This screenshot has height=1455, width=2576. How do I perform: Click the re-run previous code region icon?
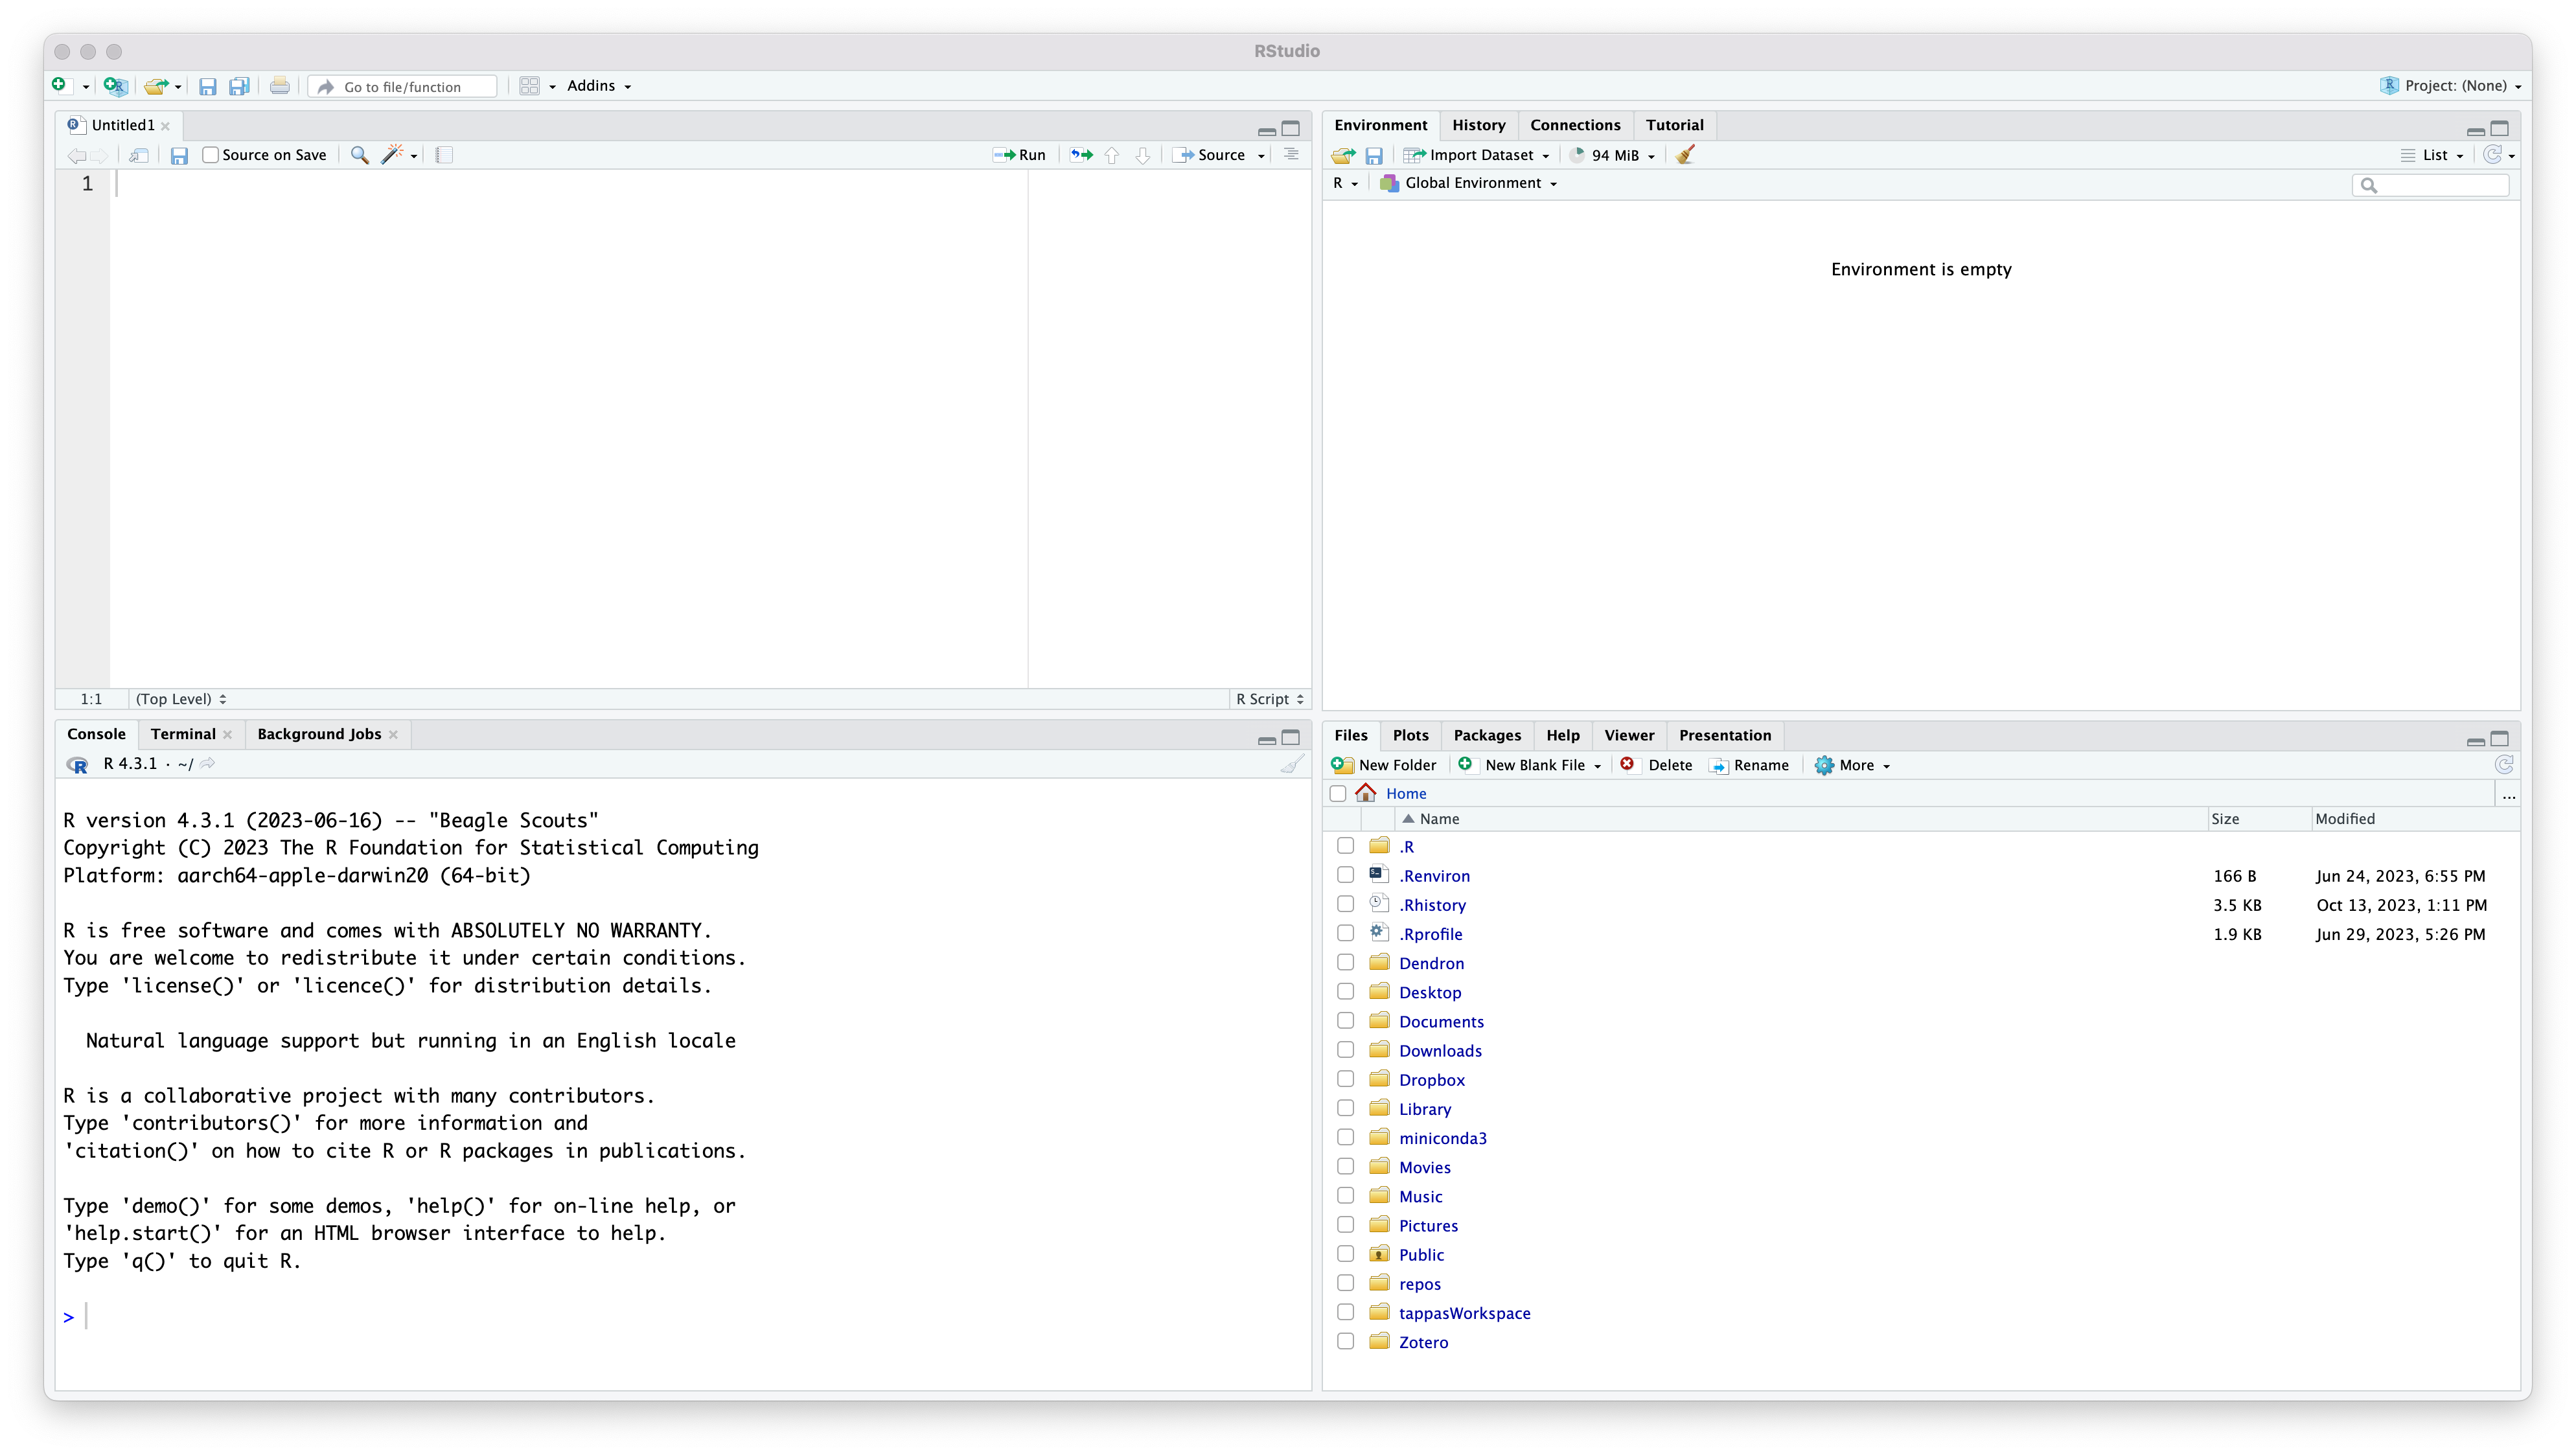(x=1081, y=155)
